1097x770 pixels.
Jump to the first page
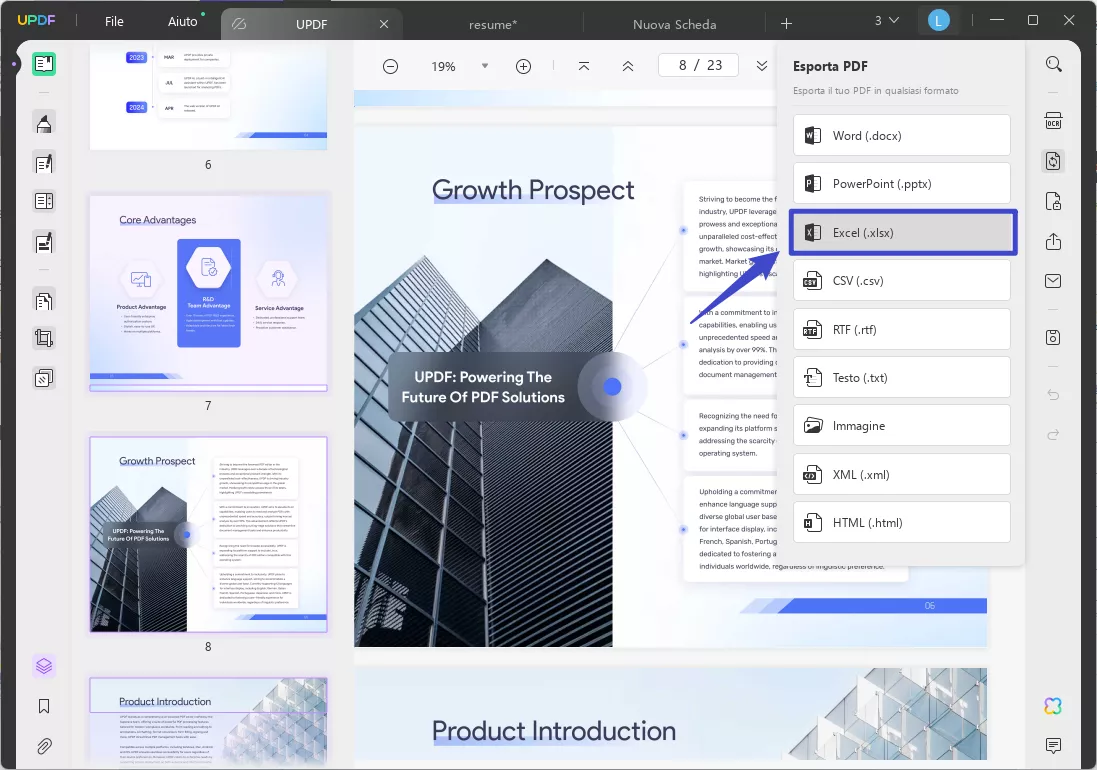click(584, 66)
